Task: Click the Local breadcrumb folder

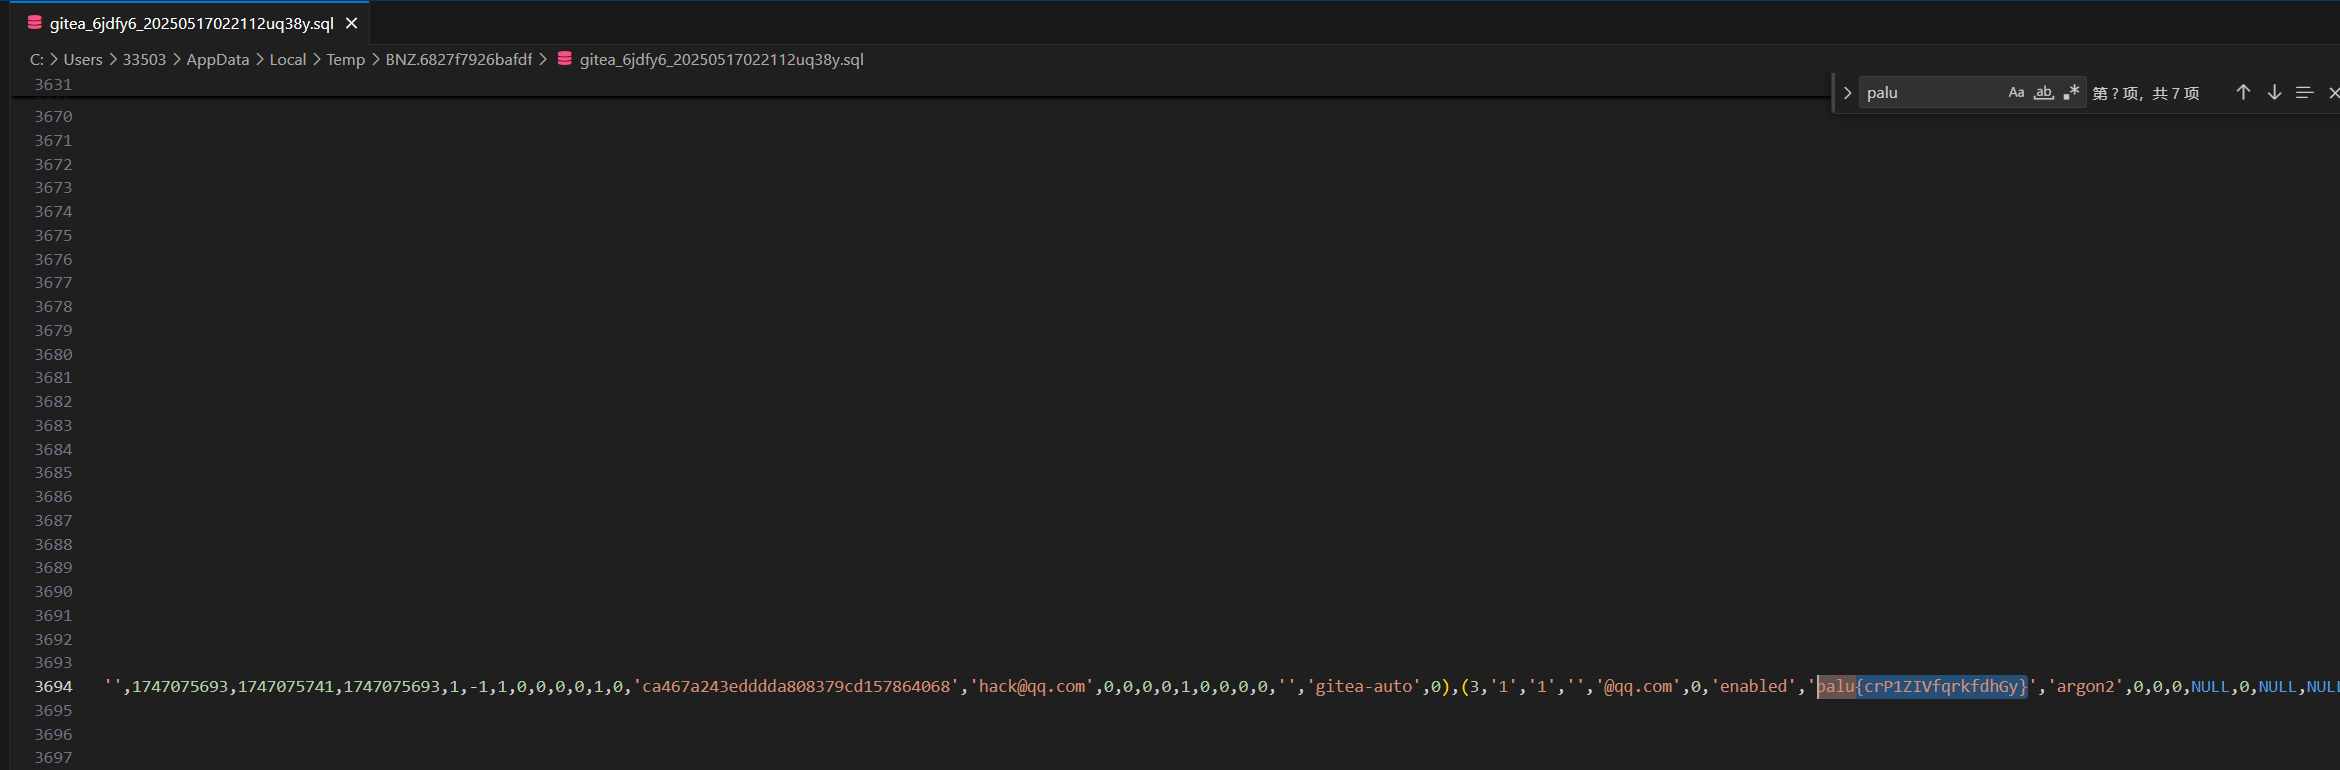Action: pyautogui.click(x=287, y=60)
